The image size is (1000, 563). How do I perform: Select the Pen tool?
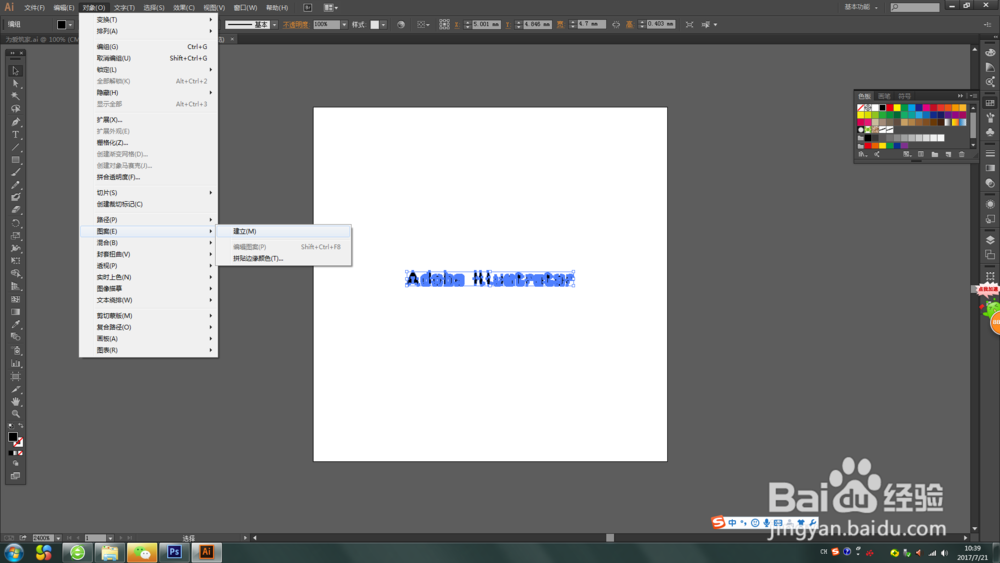tap(15, 122)
